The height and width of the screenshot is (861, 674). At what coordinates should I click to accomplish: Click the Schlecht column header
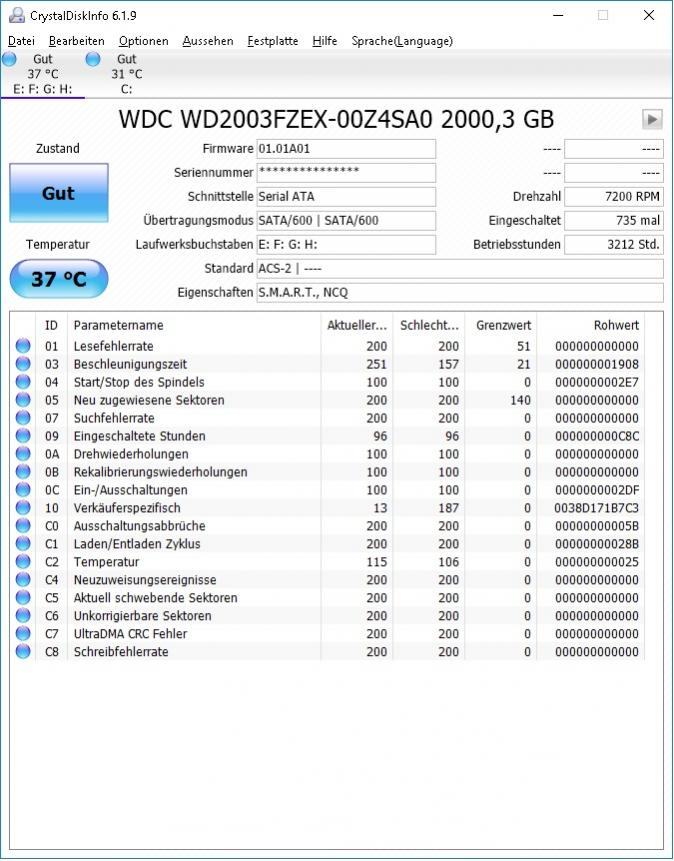click(x=429, y=325)
